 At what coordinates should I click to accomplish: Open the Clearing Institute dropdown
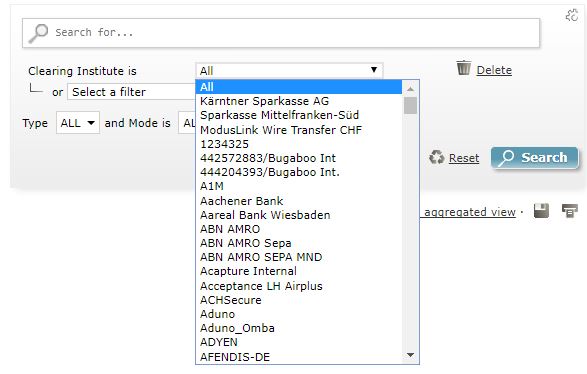click(x=289, y=70)
